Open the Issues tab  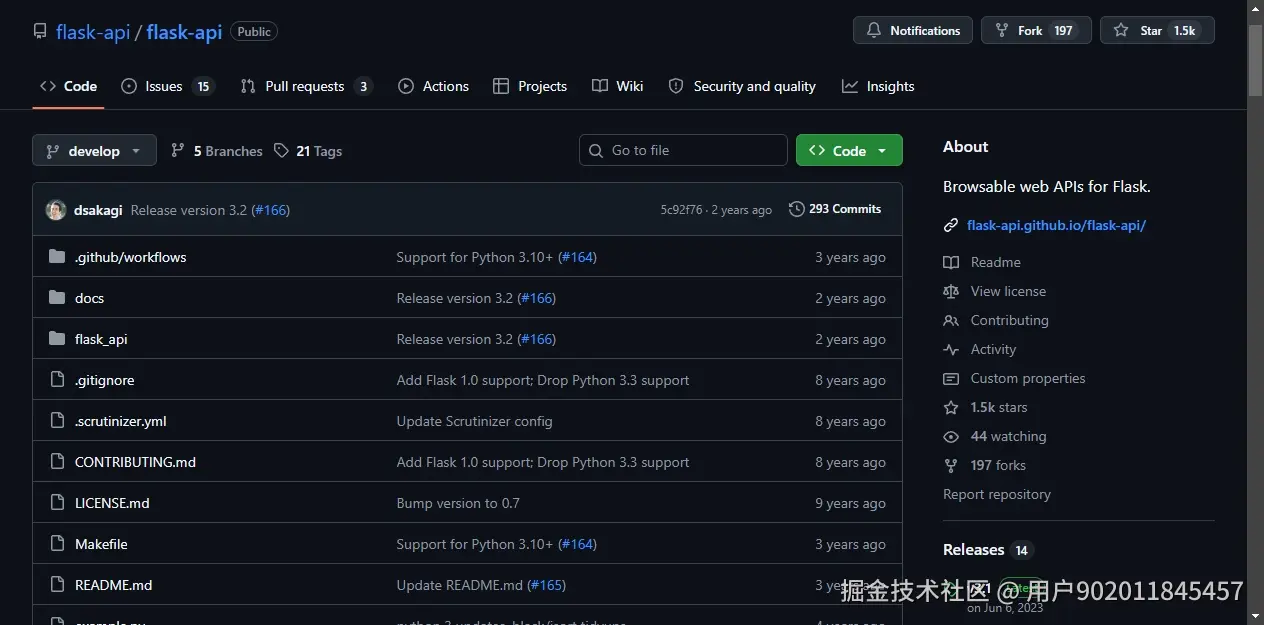coord(167,86)
